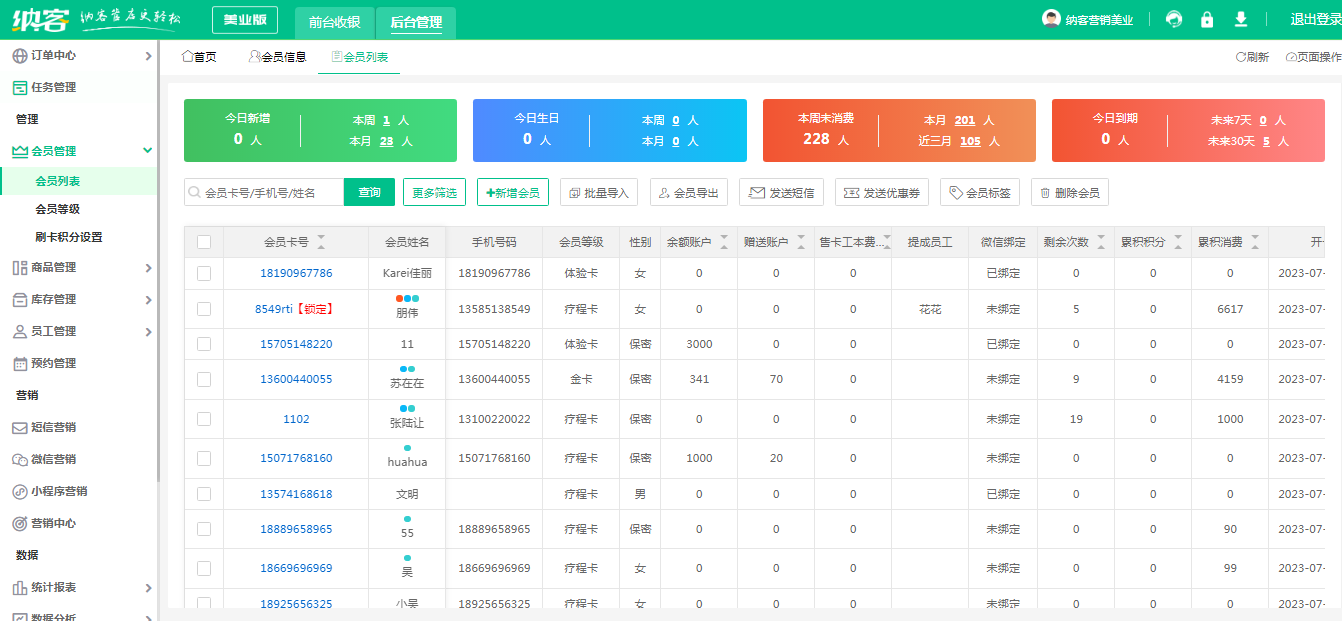The width and height of the screenshot is (1342, 621).
Task: Click the 花花 employee cell
Action: (x=930, y=309)
